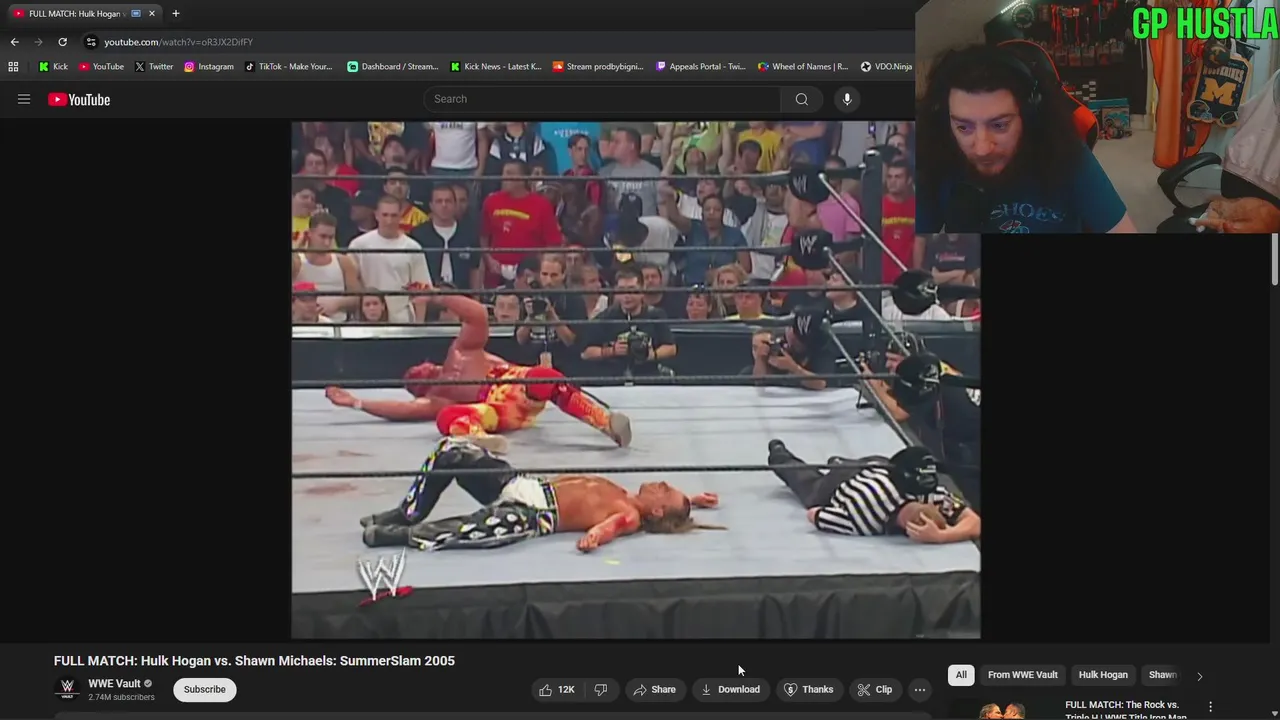The image size is (1280, 720).
Task: Click the 2.74M subscribers text
Action: [121, 697]
